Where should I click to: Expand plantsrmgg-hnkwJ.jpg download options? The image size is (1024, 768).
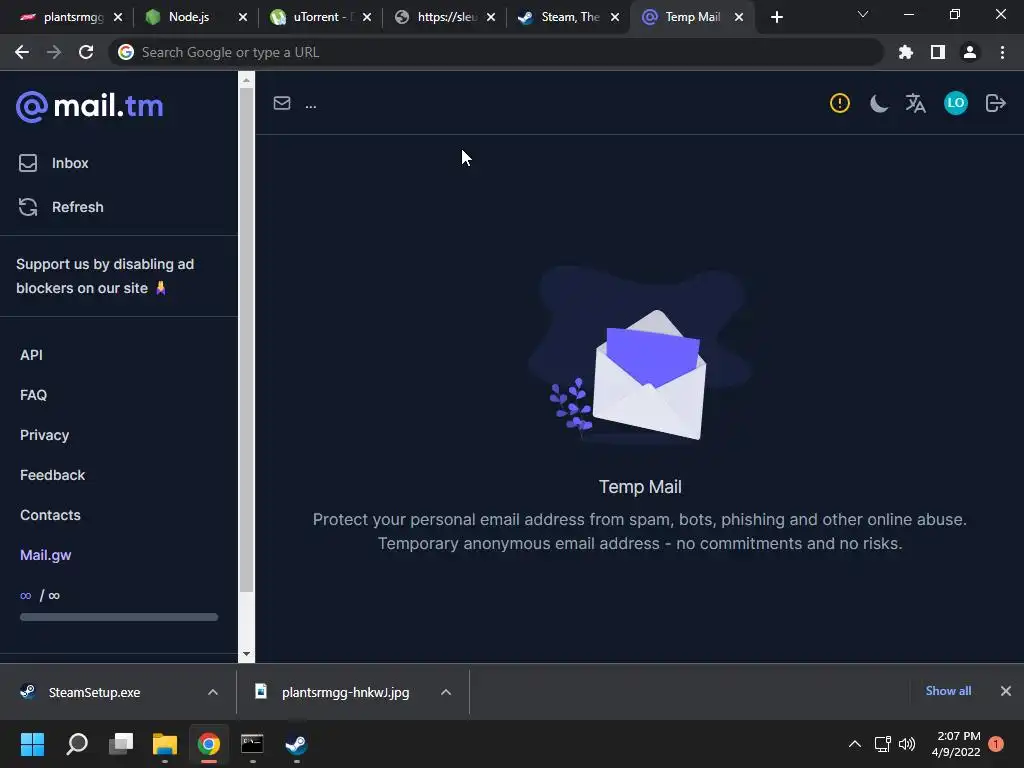(x=445, y=692)
